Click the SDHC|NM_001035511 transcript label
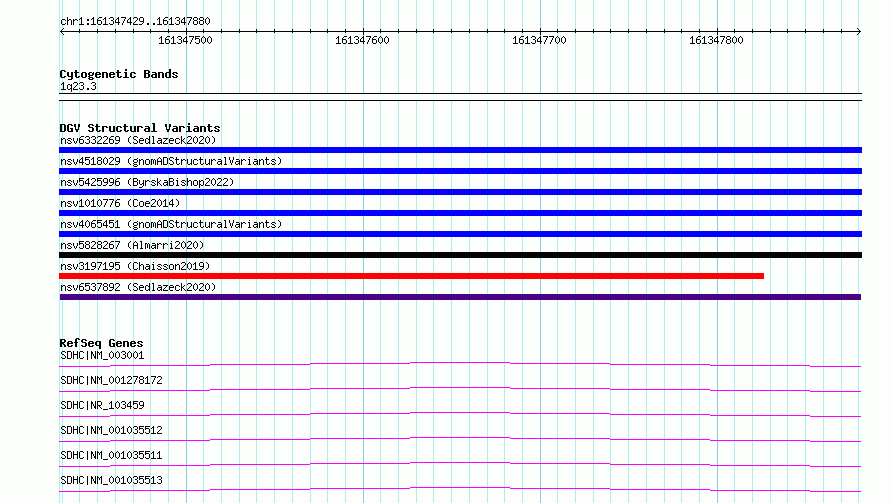This screenshot has width=890, height=503. (x=111, y=455)
